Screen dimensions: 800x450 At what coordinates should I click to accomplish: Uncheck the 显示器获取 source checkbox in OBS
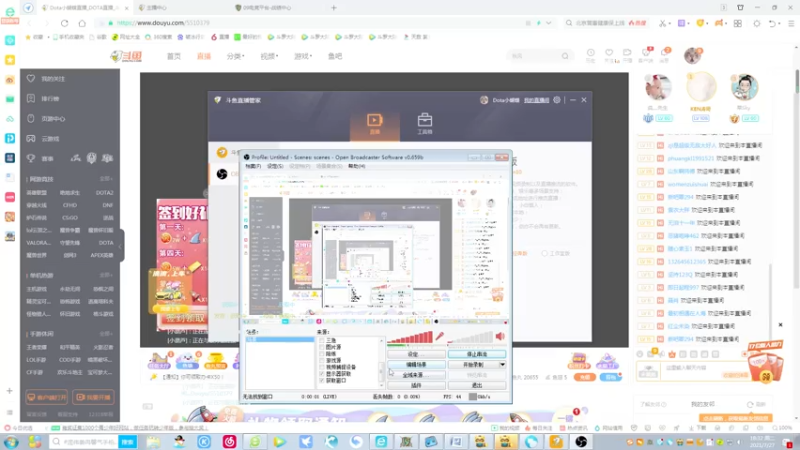pos(321,373)
